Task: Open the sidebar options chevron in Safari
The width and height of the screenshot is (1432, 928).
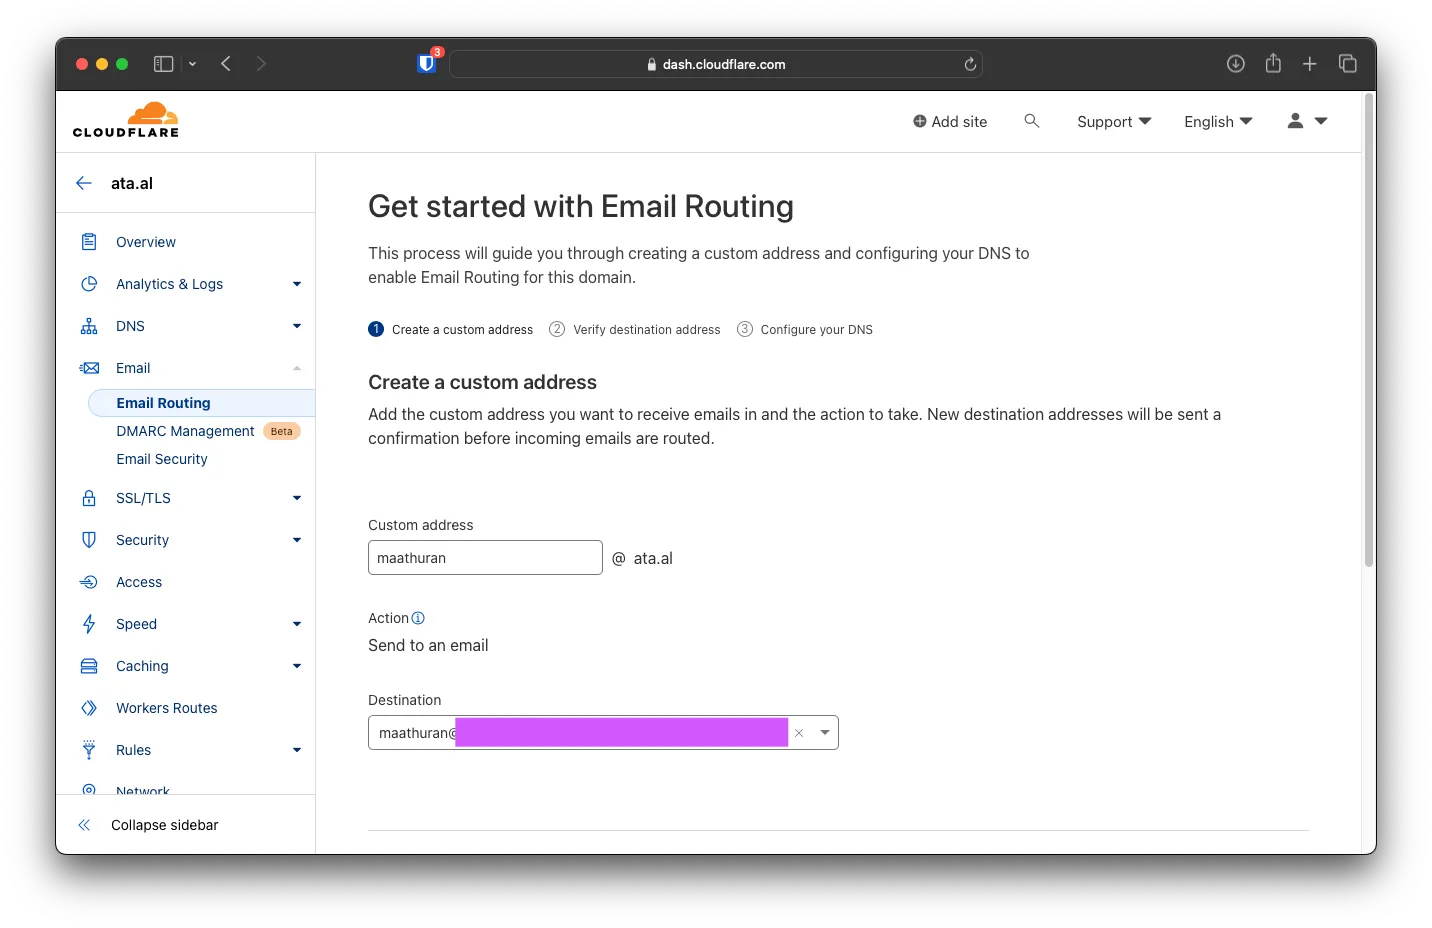Action: tap(192, 64)
